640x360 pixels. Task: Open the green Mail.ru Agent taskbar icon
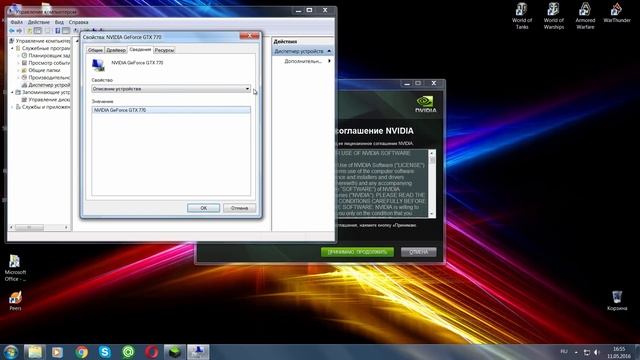pyautogui.click(x=128, y=352)
